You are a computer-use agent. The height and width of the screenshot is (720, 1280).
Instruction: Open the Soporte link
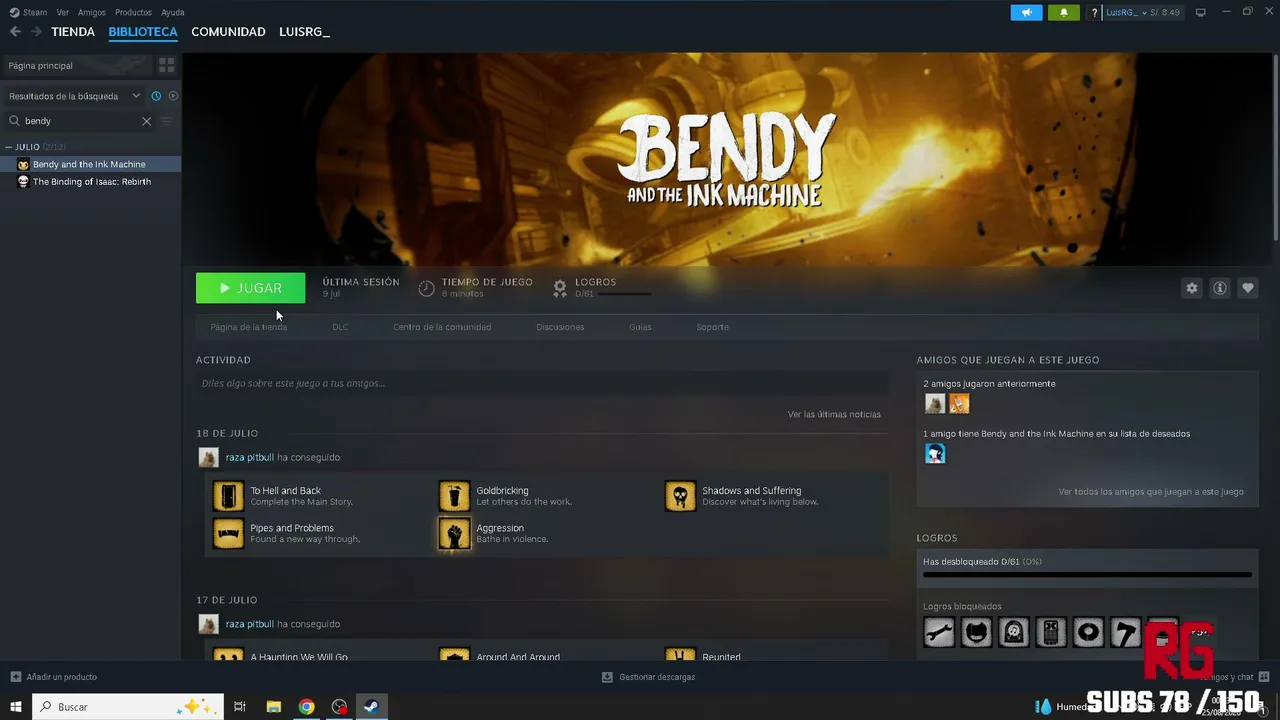tap(713, 327)
